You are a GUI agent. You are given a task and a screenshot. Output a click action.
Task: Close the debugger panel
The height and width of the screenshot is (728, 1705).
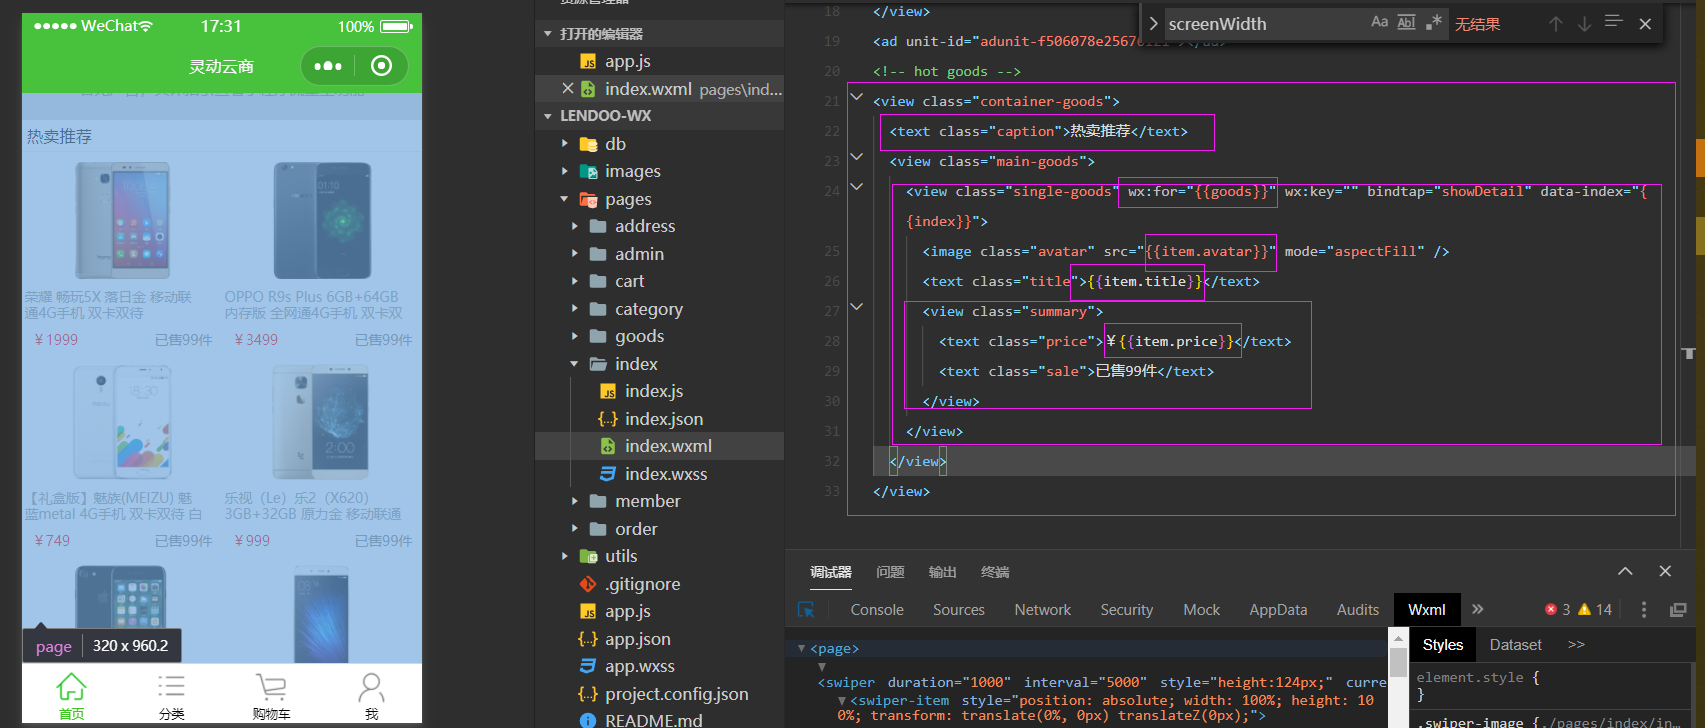[x=1665, y=571]
